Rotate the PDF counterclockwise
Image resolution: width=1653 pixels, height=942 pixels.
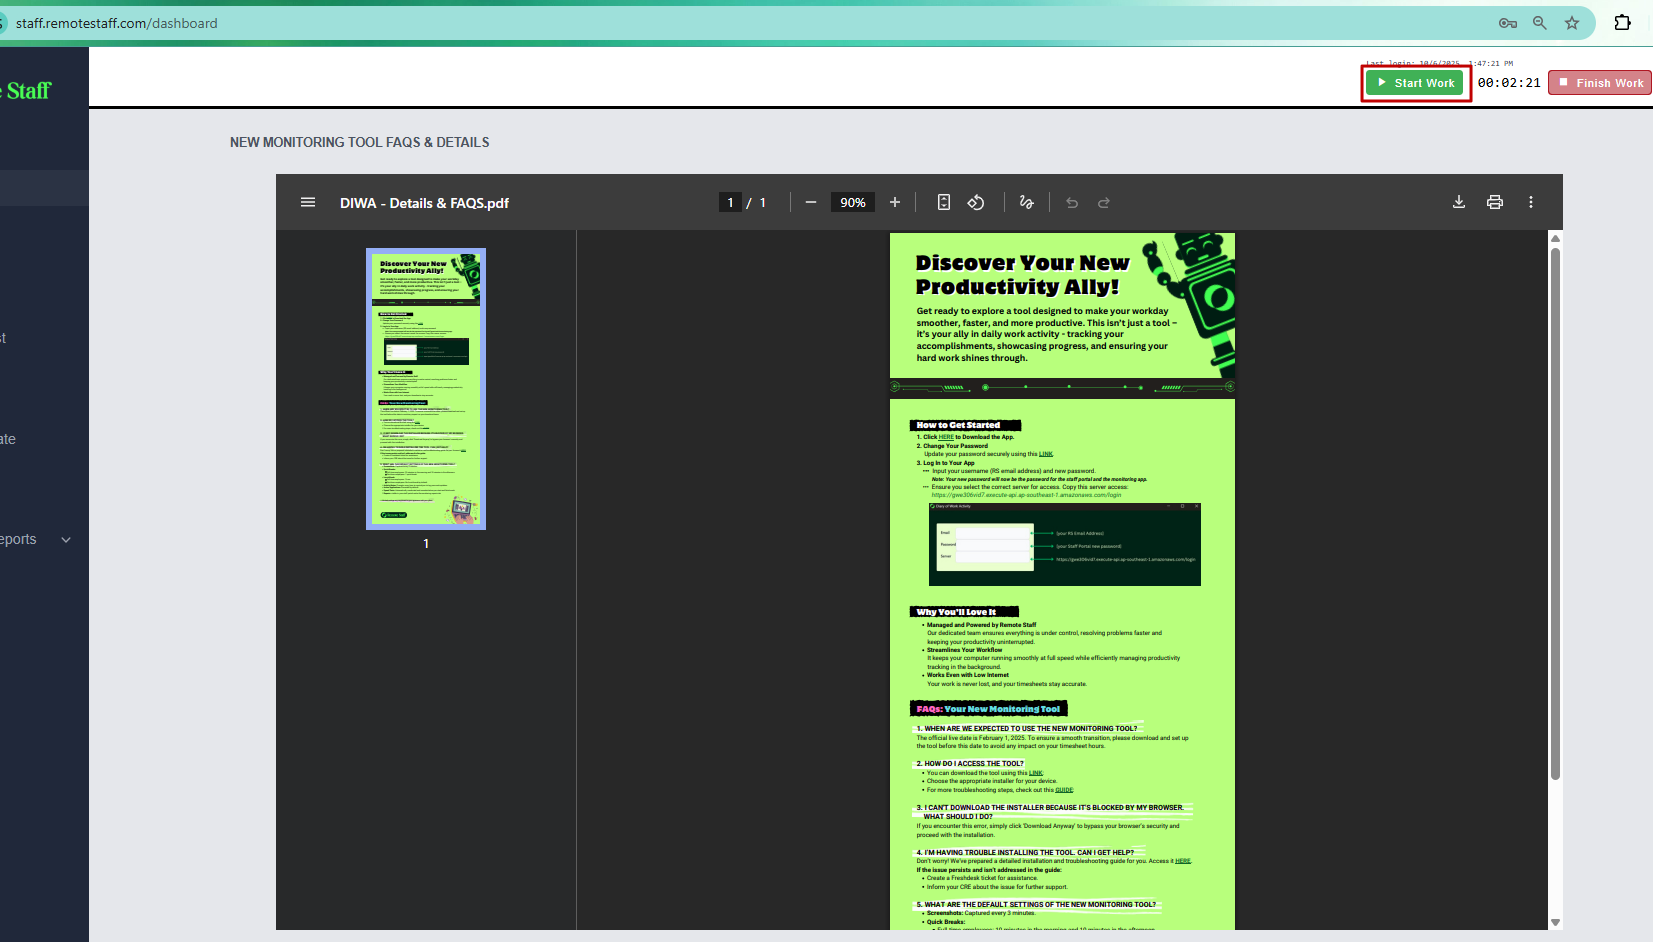976,202
